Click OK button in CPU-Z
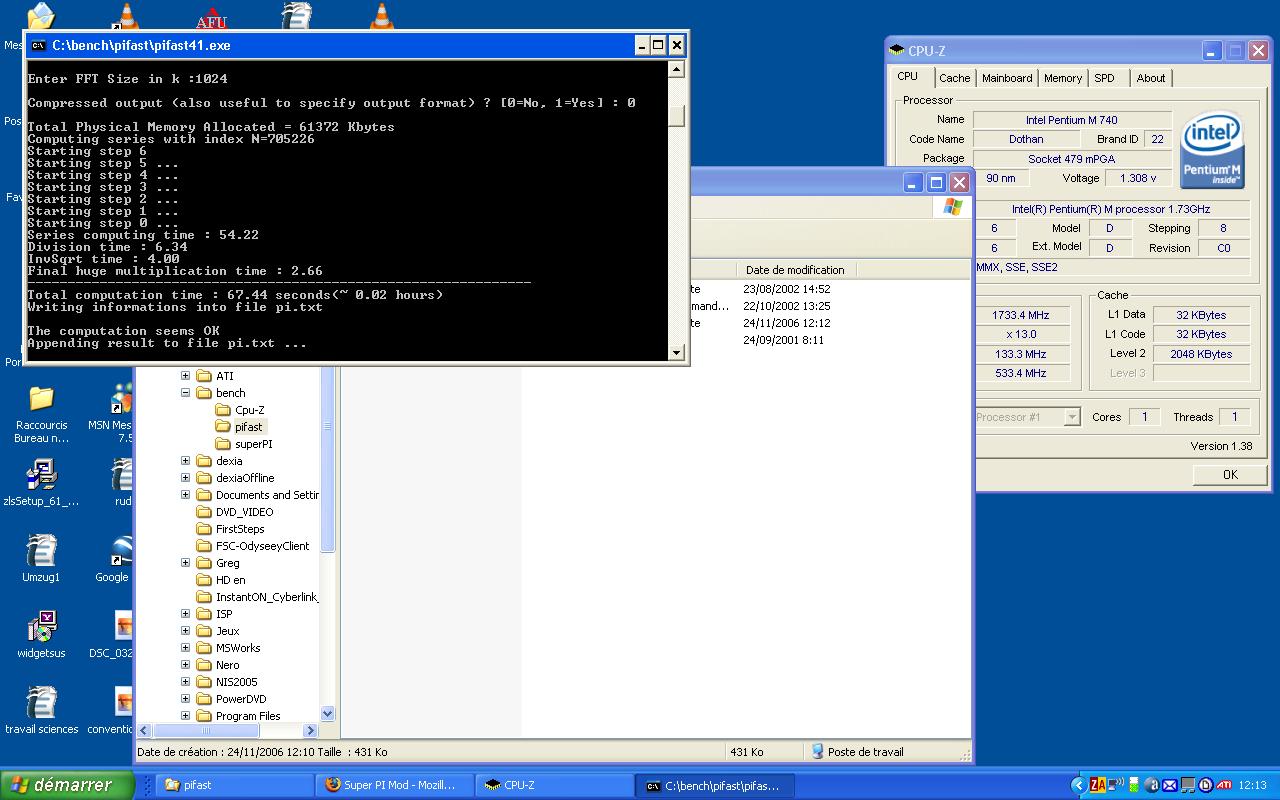The height and width of the screenshot is (800, 1280). (x=1230, y=475)
